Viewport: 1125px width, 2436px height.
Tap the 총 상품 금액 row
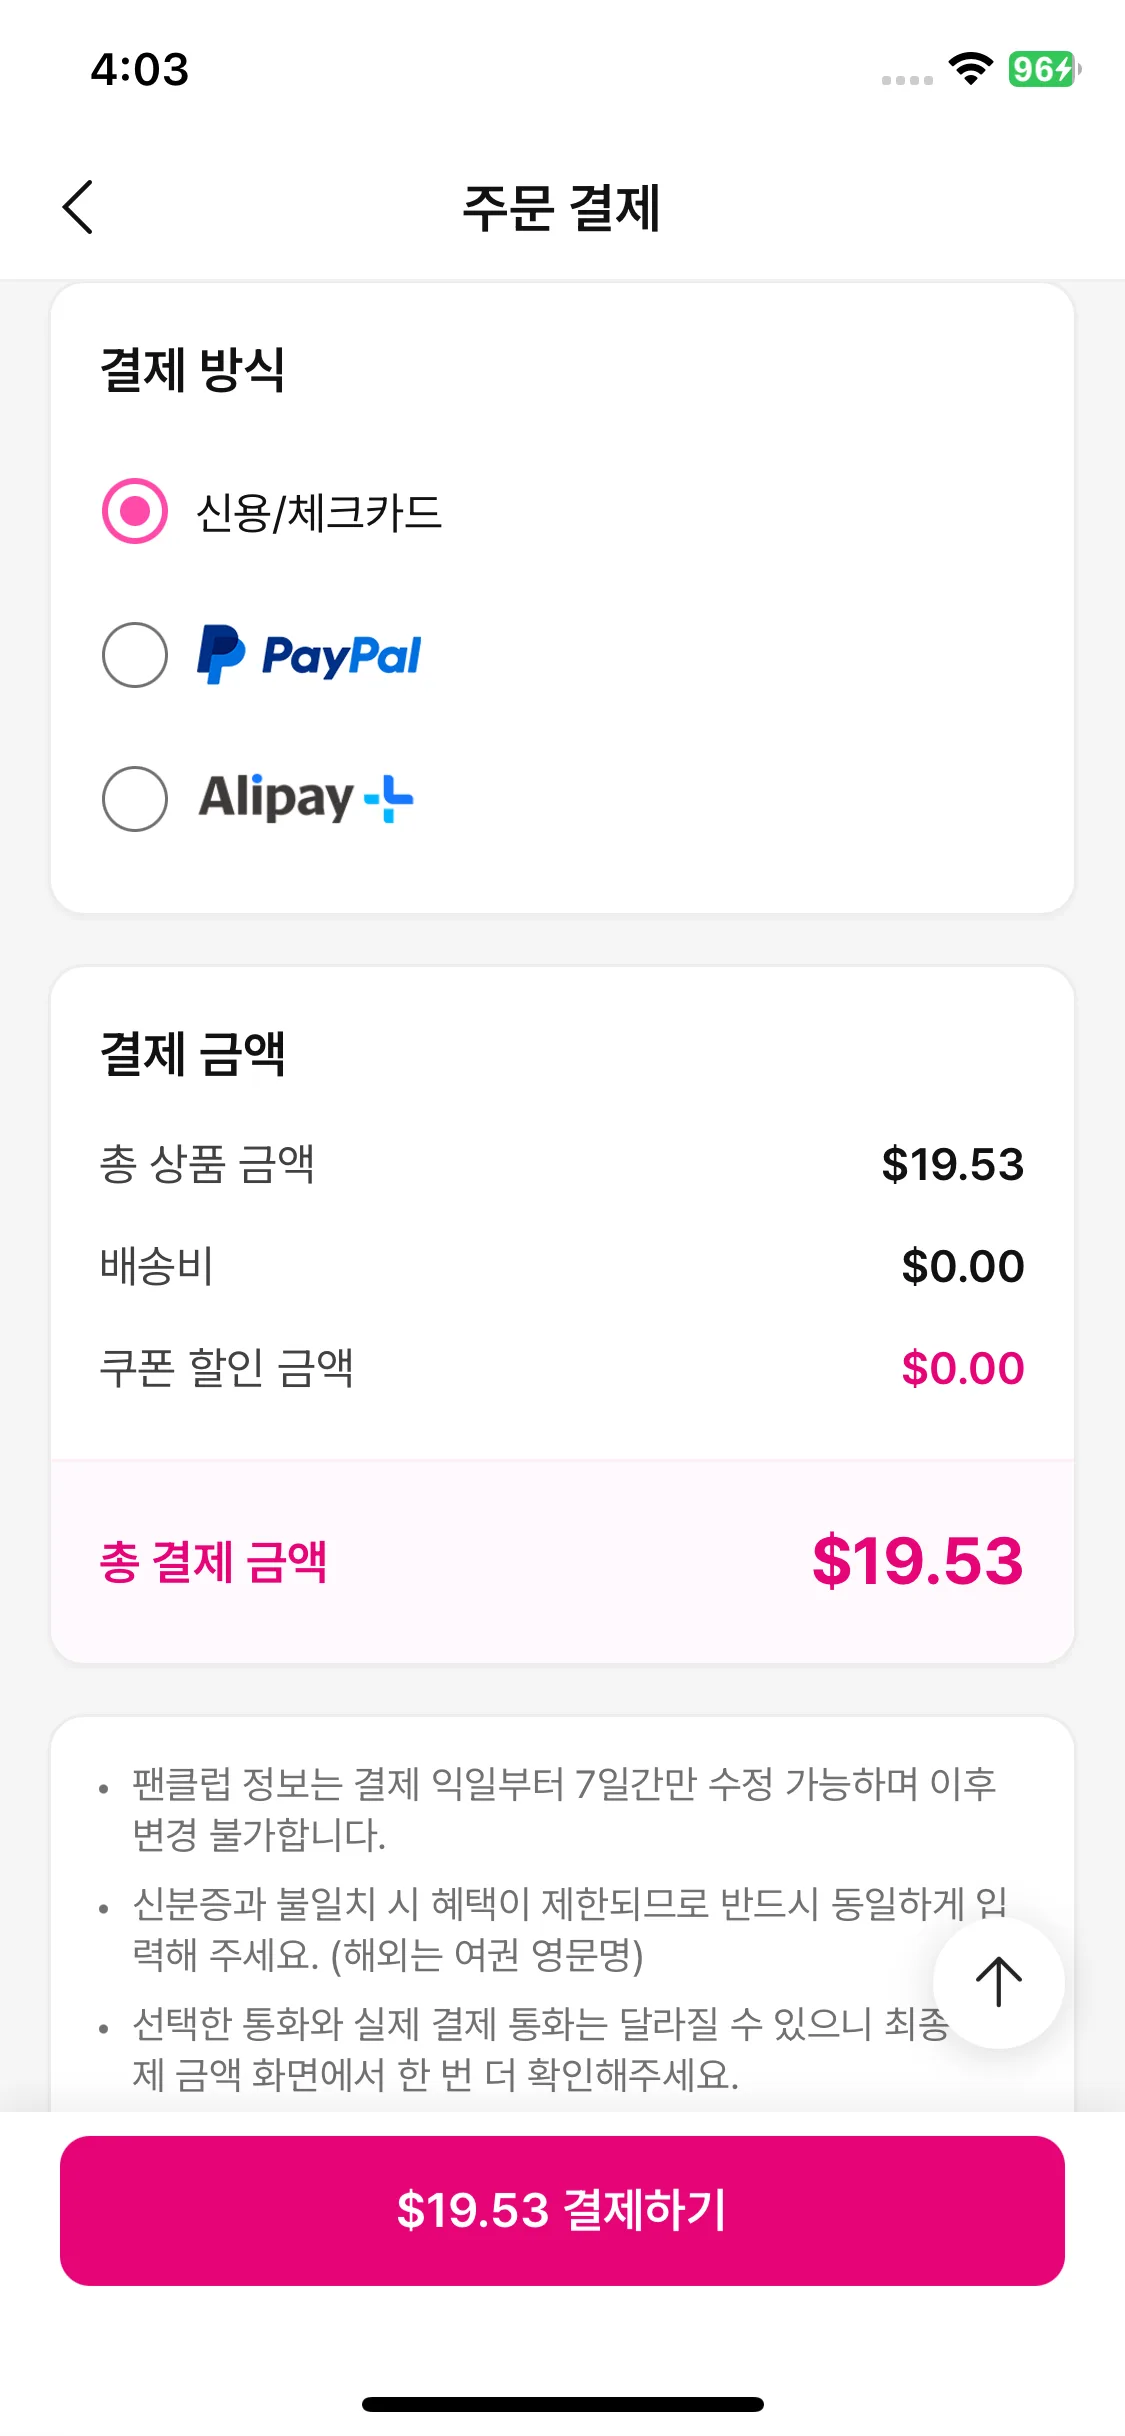(562, 1164)
